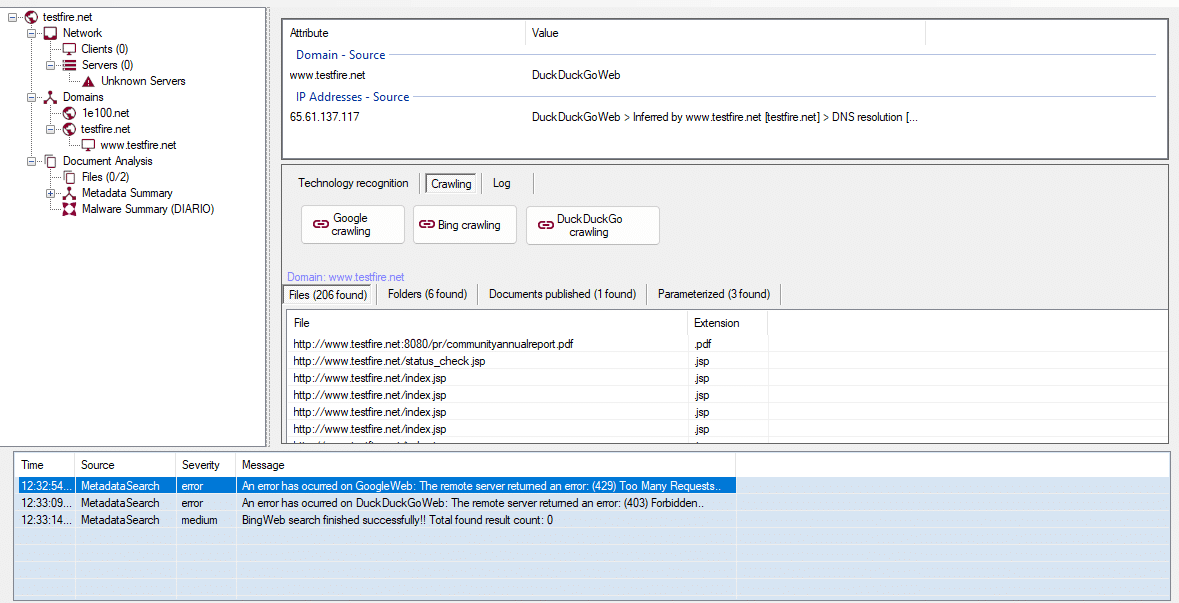Viewport: 1179px width, 603px height.
Task: Select the Metadata Summary icon
Action: pos(69,193)
